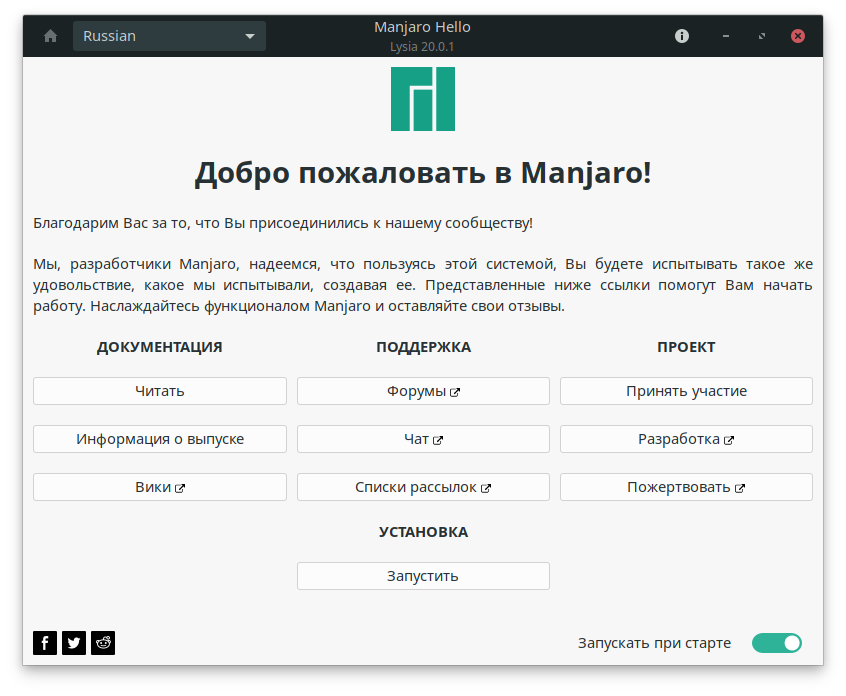Click the Lysia 20.0.1 subtitle text
This screenshot has height=696, width=846.
coord(422,47)
